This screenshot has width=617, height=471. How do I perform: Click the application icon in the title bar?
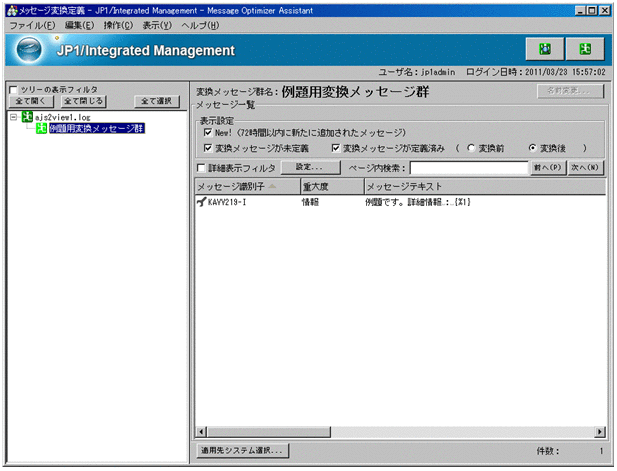10,9
